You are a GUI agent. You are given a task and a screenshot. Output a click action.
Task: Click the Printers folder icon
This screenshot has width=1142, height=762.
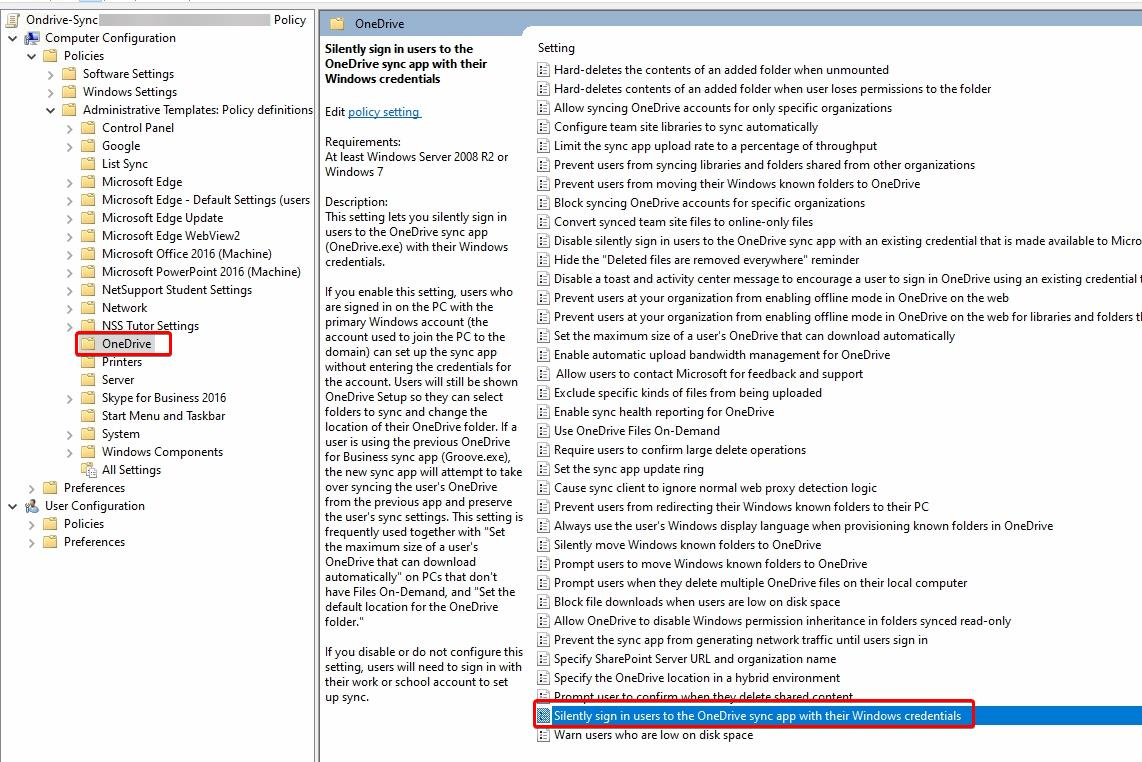[88, 362]
